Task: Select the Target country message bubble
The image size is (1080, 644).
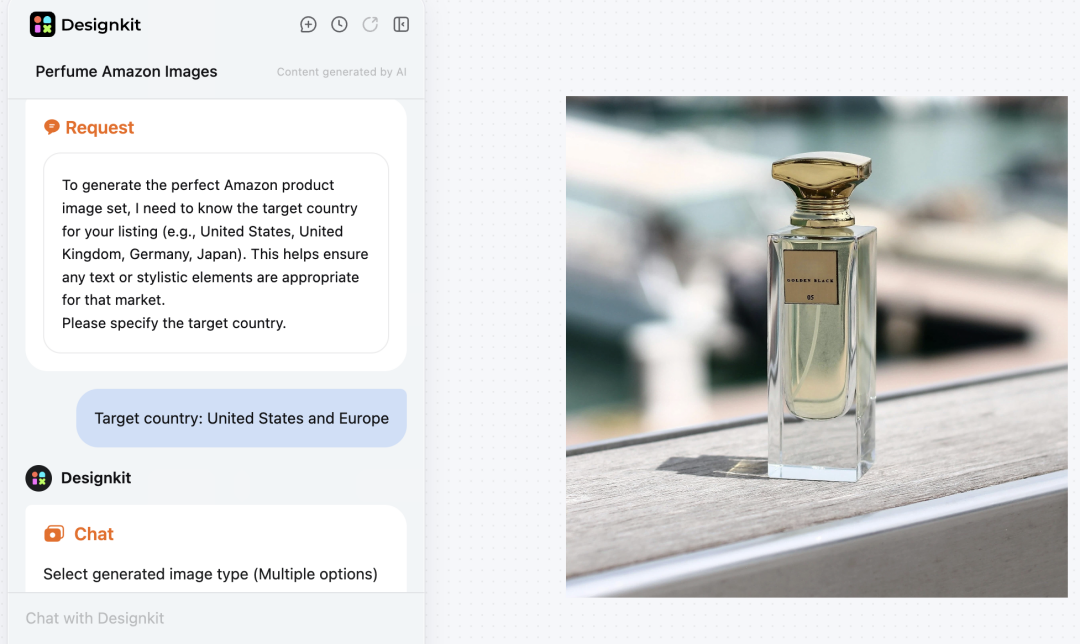Action: [x=241, y=418]
